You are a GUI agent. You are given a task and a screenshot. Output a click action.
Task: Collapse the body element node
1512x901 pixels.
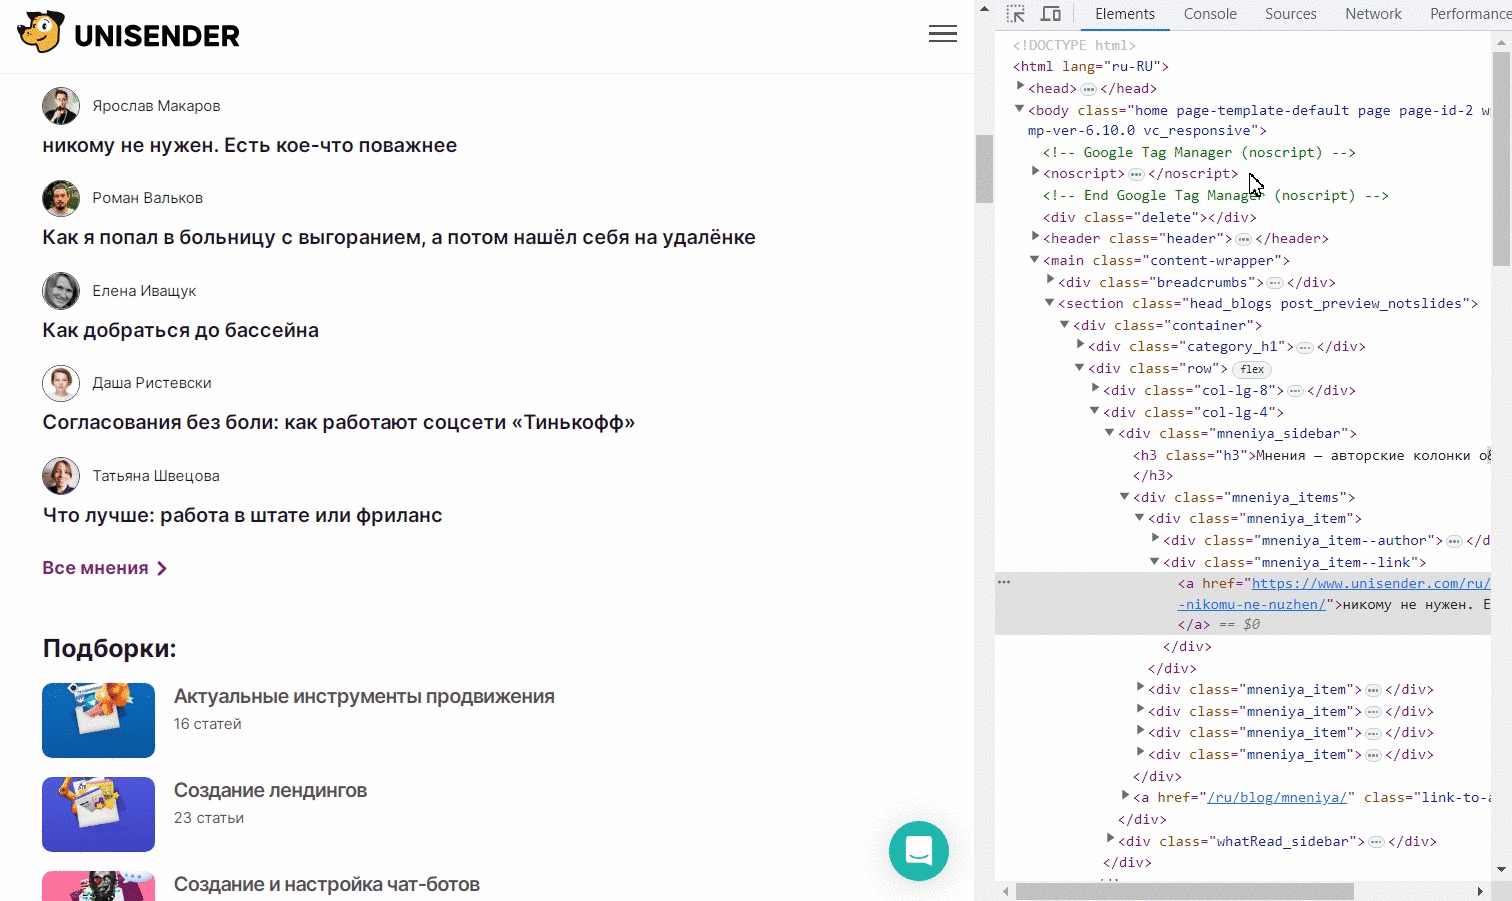pos(1020,109)
